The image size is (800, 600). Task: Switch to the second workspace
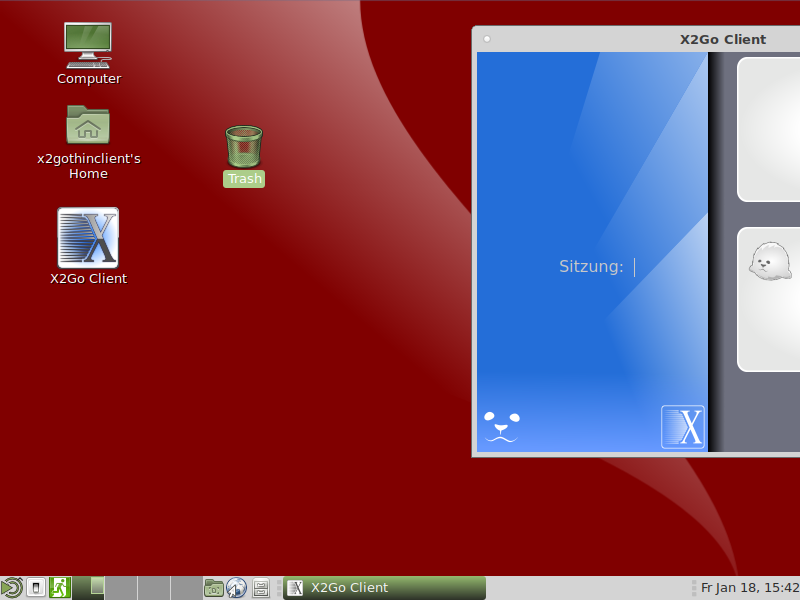click(x=121, y=588)
